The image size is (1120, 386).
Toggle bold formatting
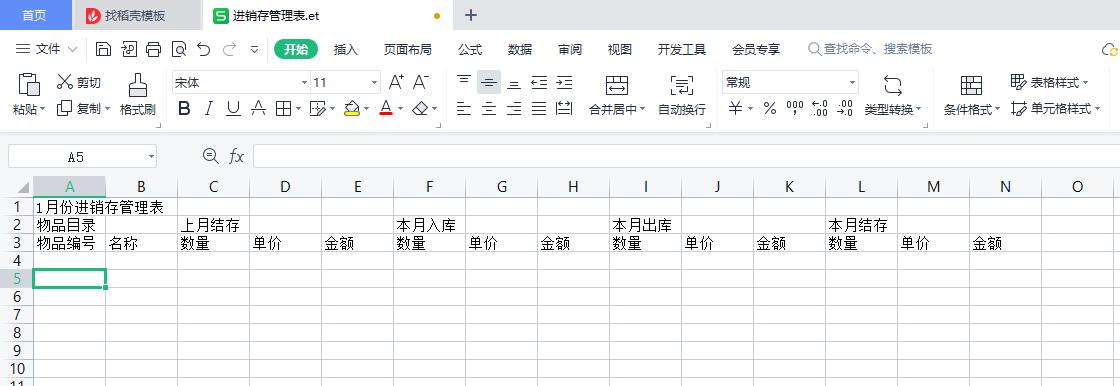pyautogui.click(x=184, y=109)
